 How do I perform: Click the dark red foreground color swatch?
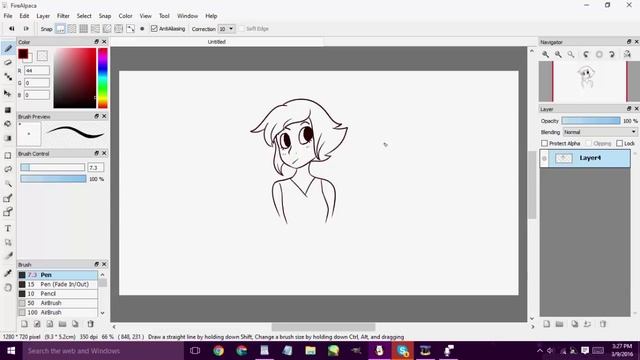tap(22, 53)
